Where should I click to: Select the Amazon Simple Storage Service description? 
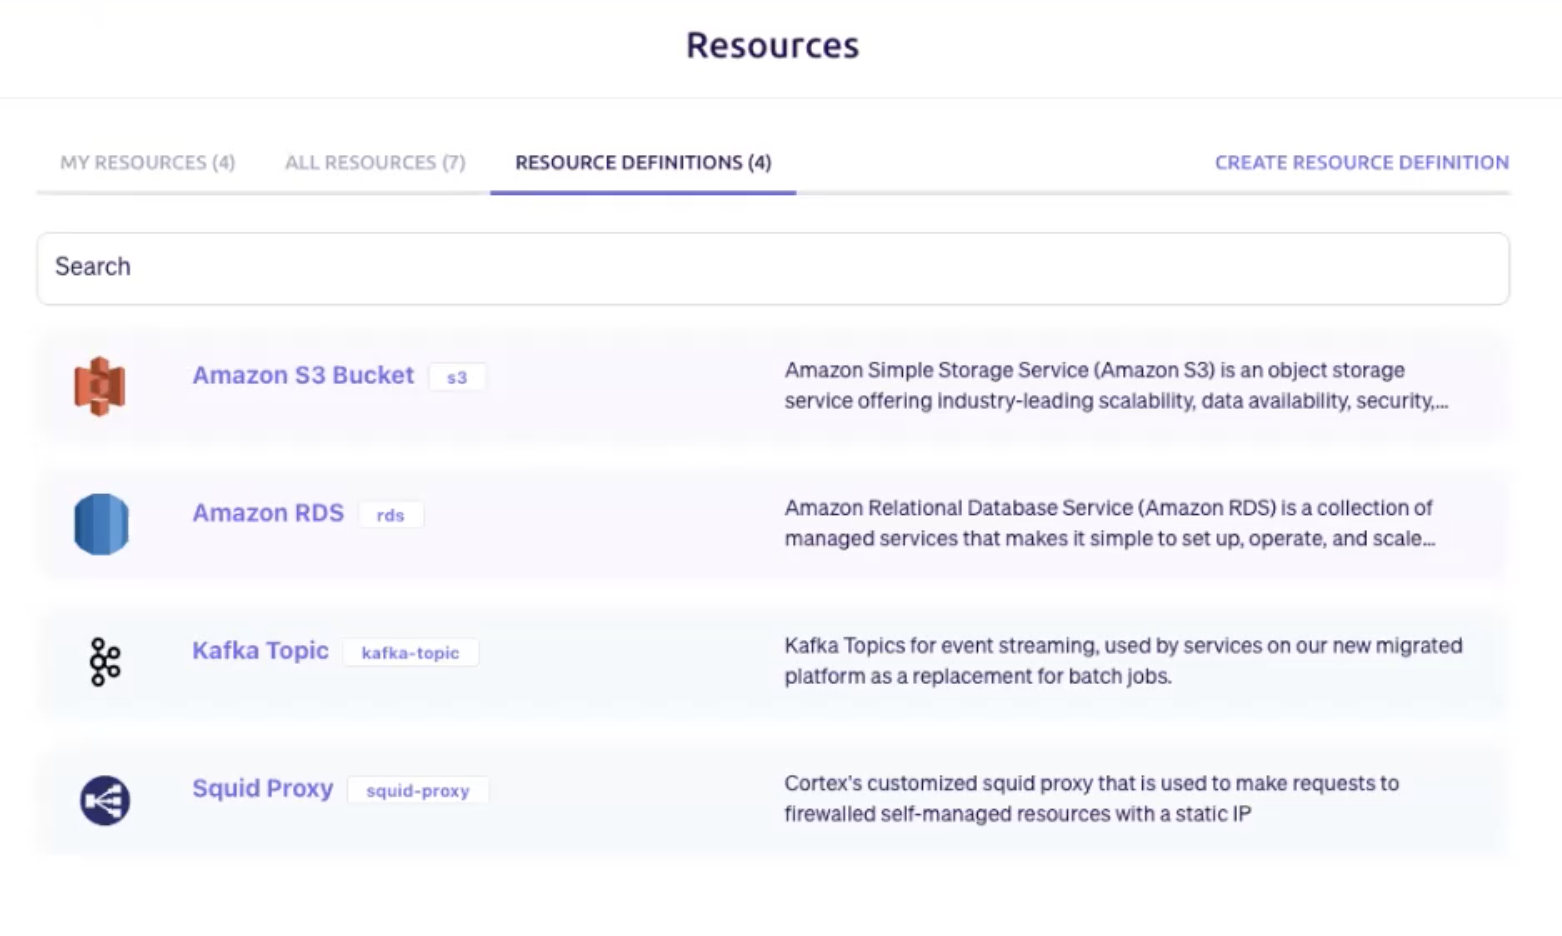point(1116,385)
